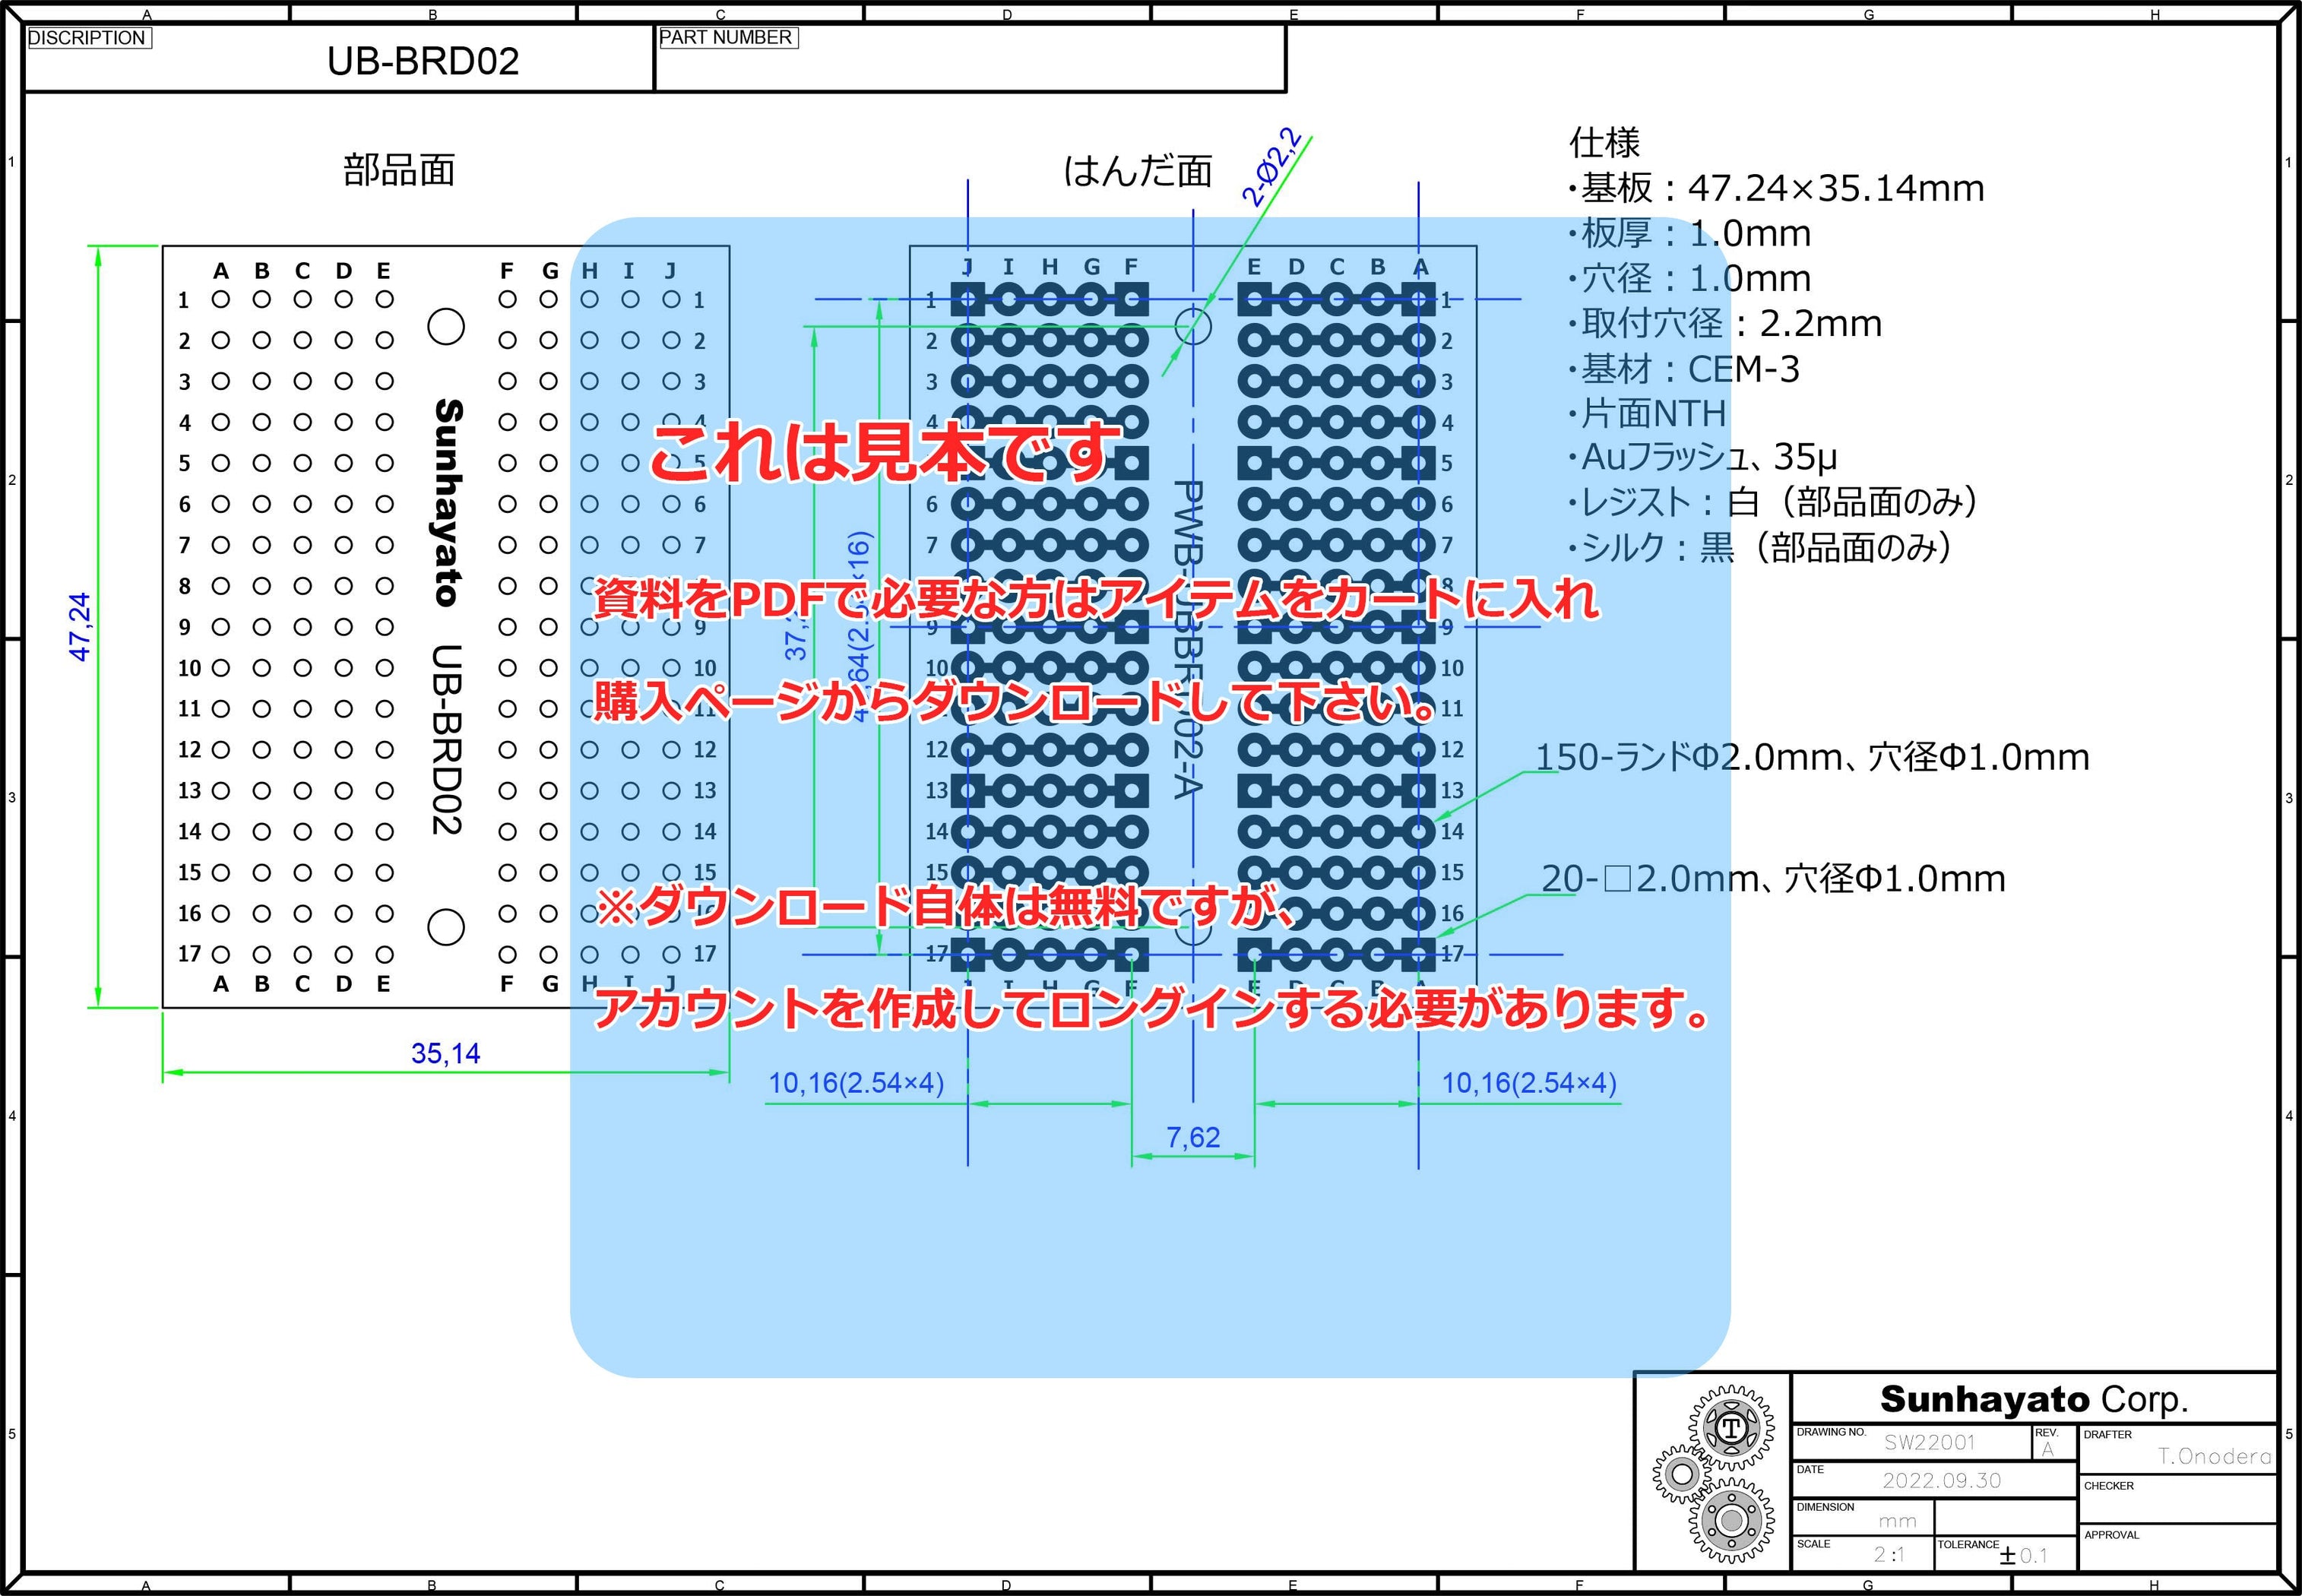
Task: Click the Sunhayato gear logo in title block
Action: coord(1714,1475)
